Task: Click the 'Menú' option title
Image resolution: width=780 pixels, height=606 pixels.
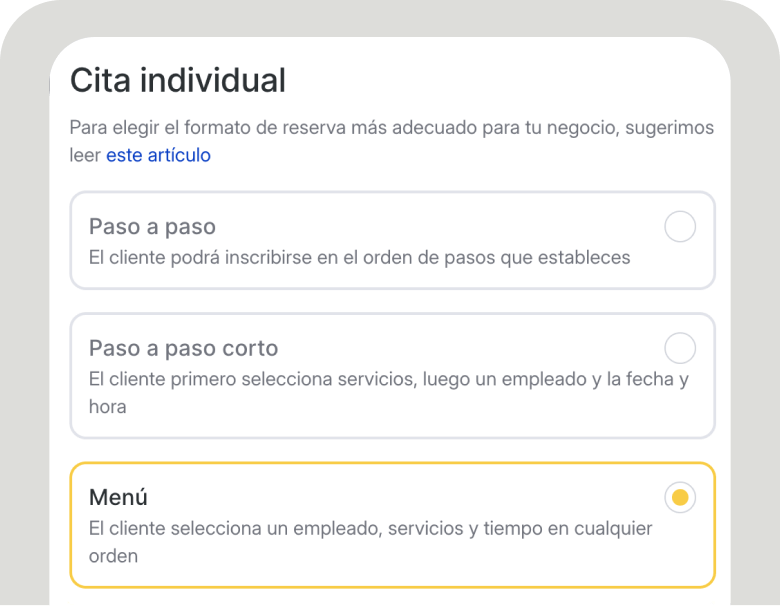Action: pos(118,497)
